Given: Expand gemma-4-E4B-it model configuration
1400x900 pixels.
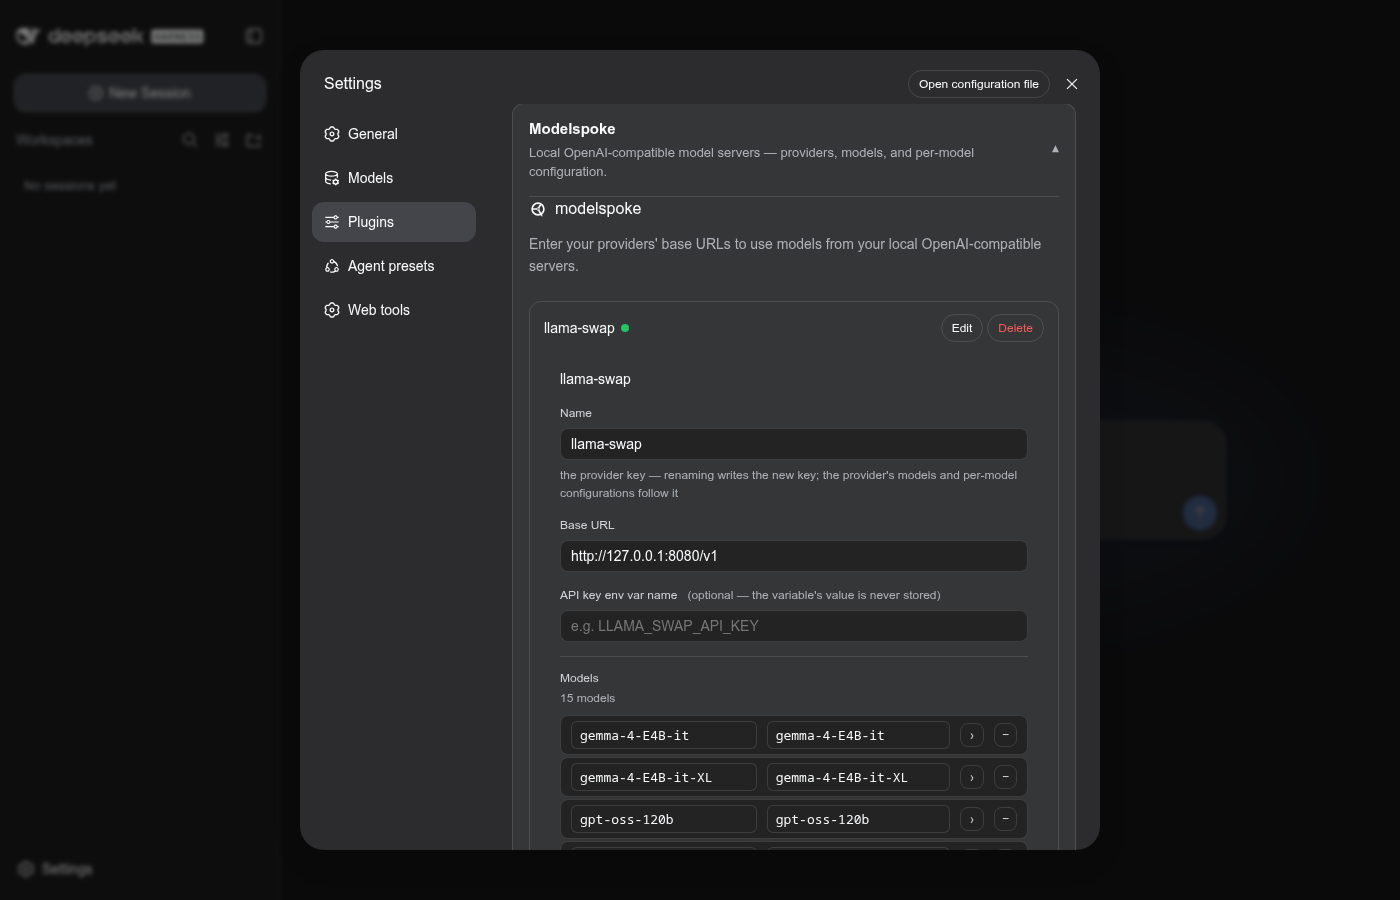Looking at the screenshot, I should (972, 735).
